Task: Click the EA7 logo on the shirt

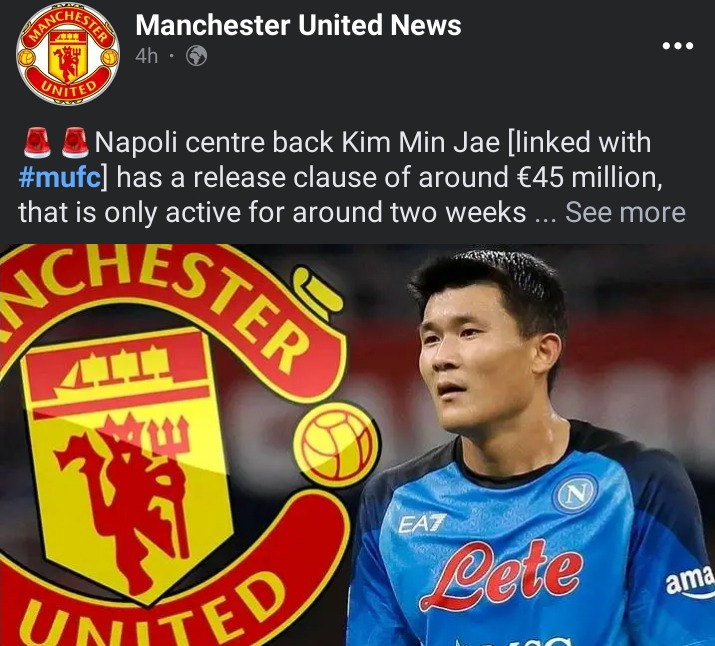Action: pyautogui.click(x=422, y=523)
